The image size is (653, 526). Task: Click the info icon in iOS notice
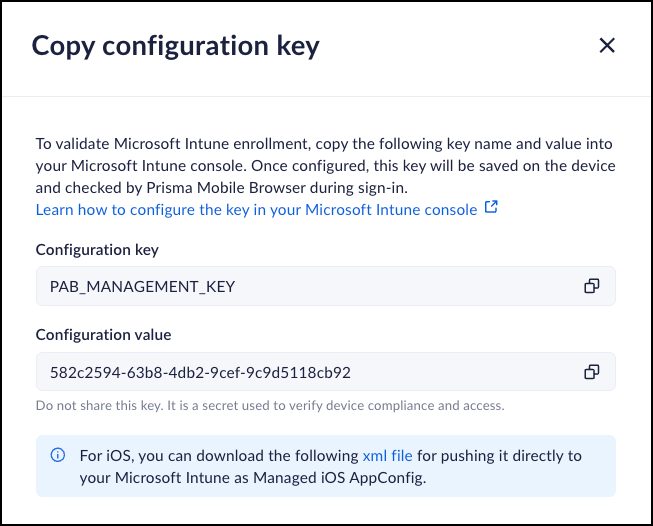(57, 455)
